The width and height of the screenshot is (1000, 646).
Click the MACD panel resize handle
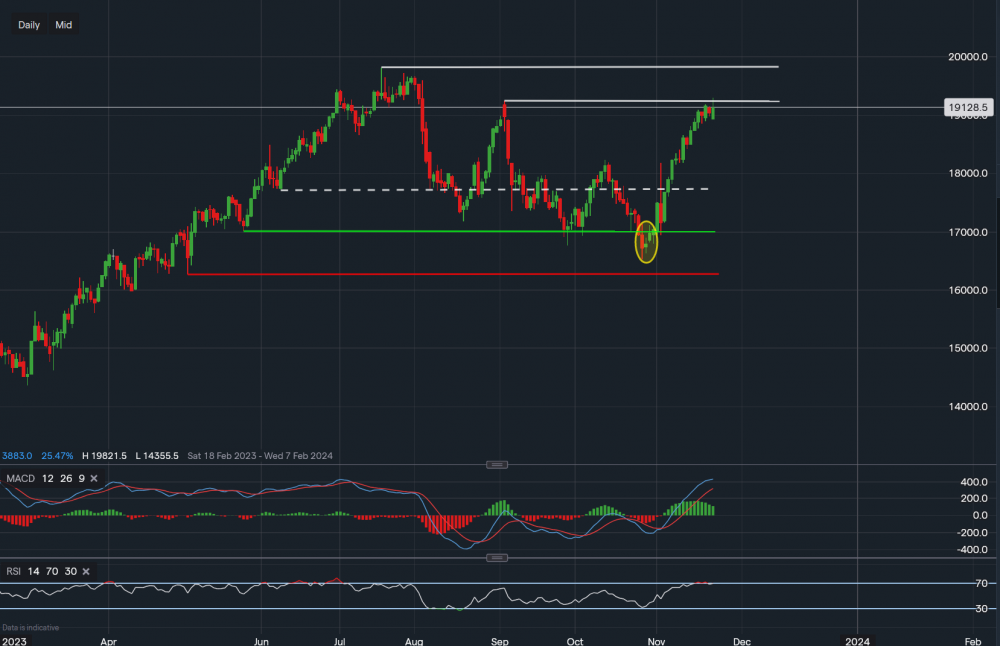point(497,464)
